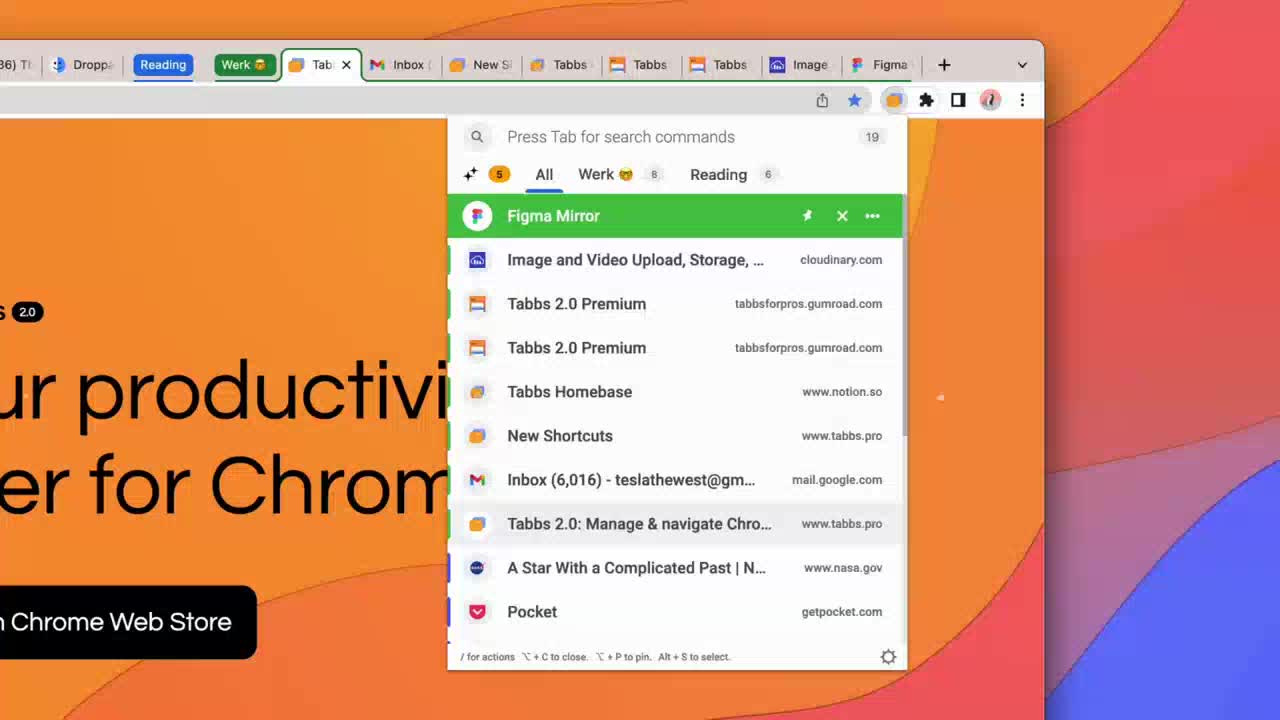This screenshot has width=1280, height=720.
Task: Click the Pocket icon in the list
Action: [x=477, y=612]
